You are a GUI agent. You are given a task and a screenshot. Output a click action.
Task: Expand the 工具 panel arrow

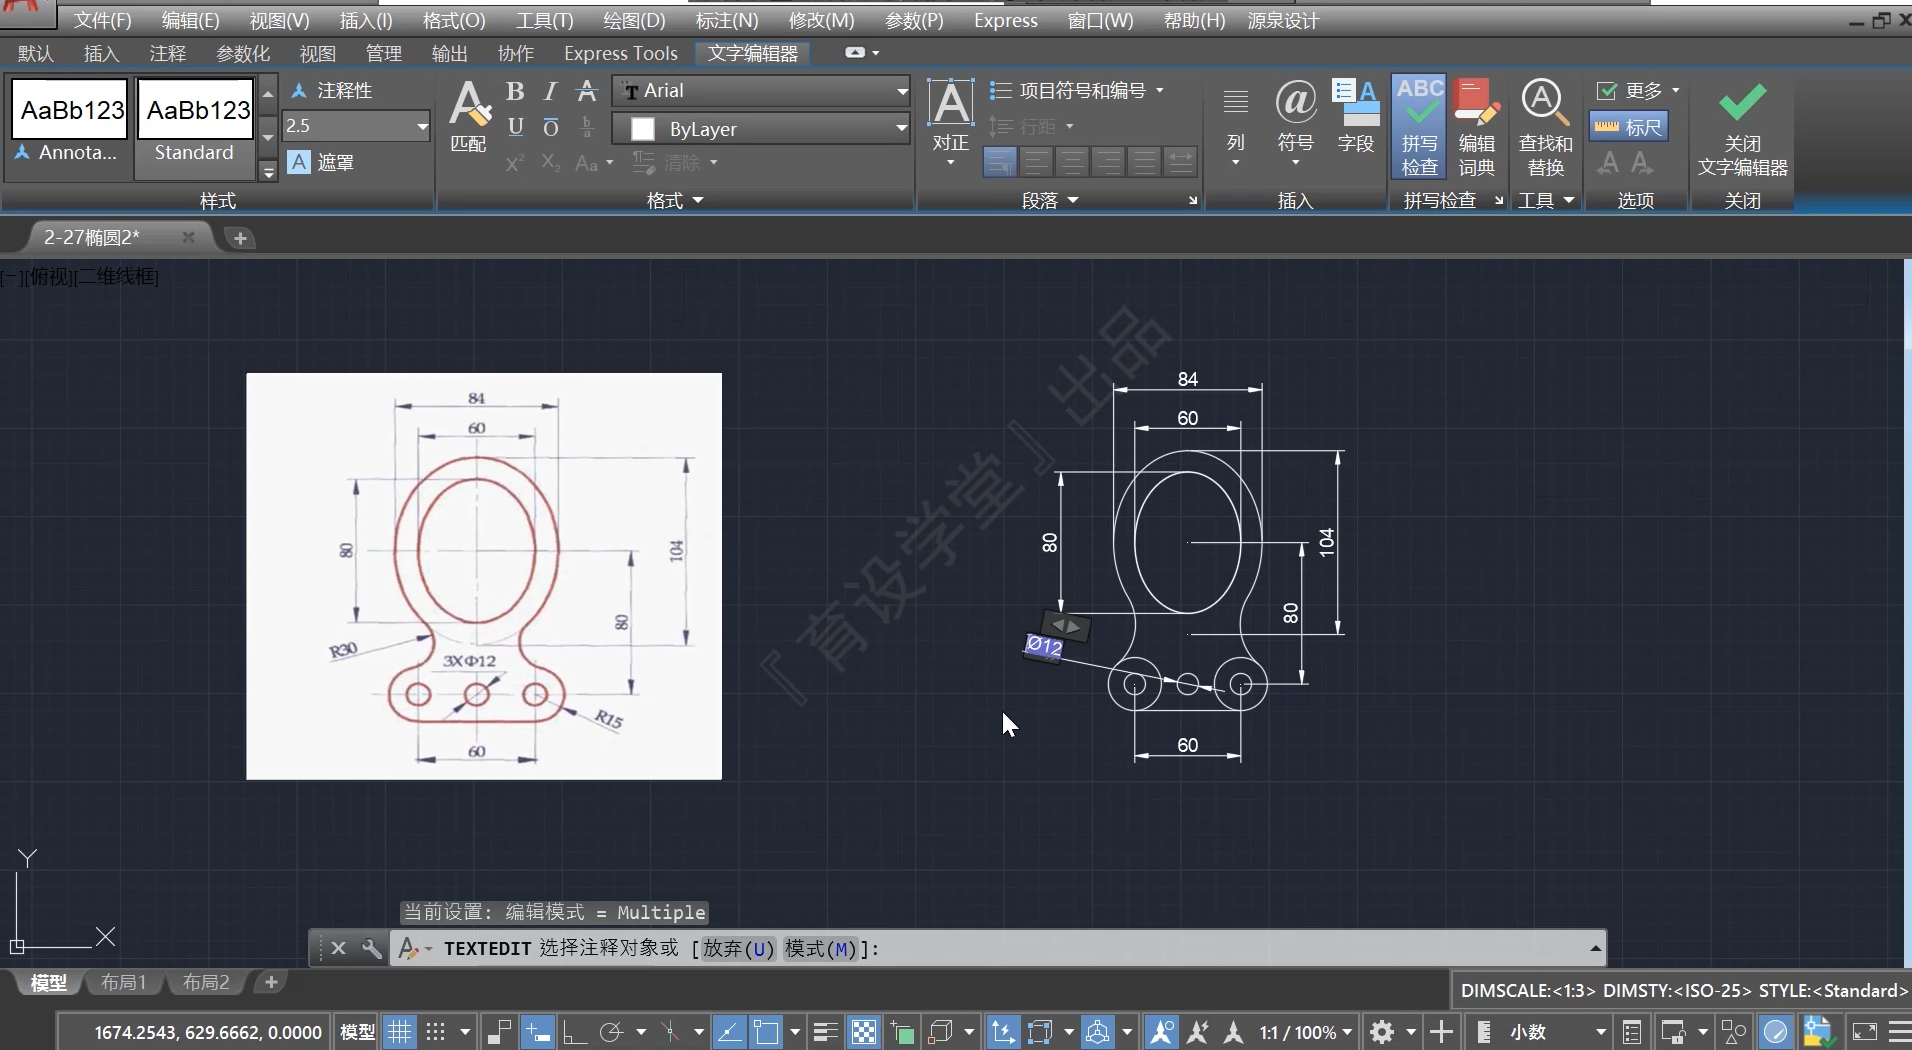(x=1569, y=201)
